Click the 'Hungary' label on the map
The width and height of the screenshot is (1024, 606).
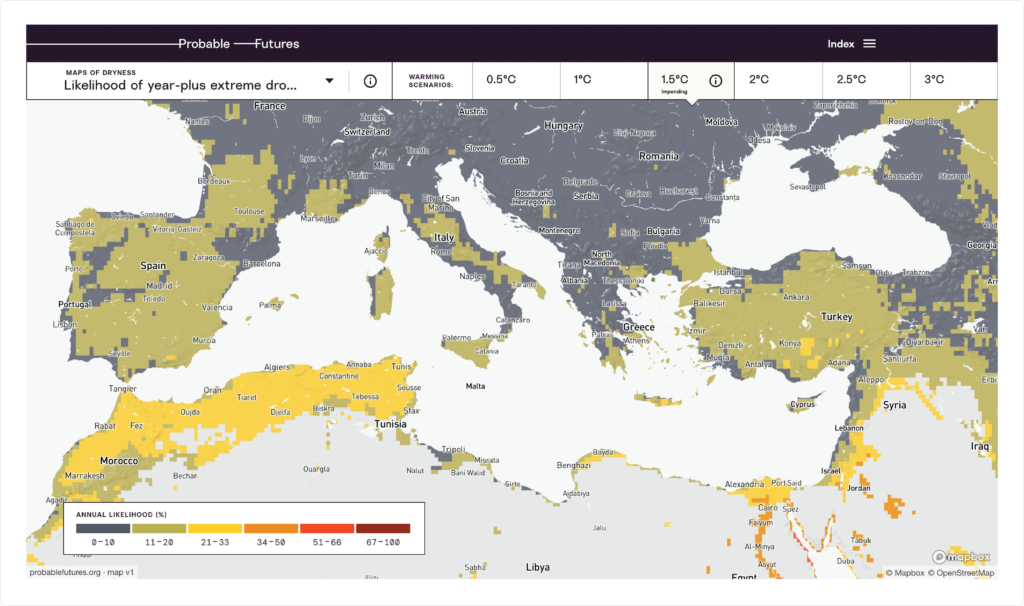tap(564, 125)
